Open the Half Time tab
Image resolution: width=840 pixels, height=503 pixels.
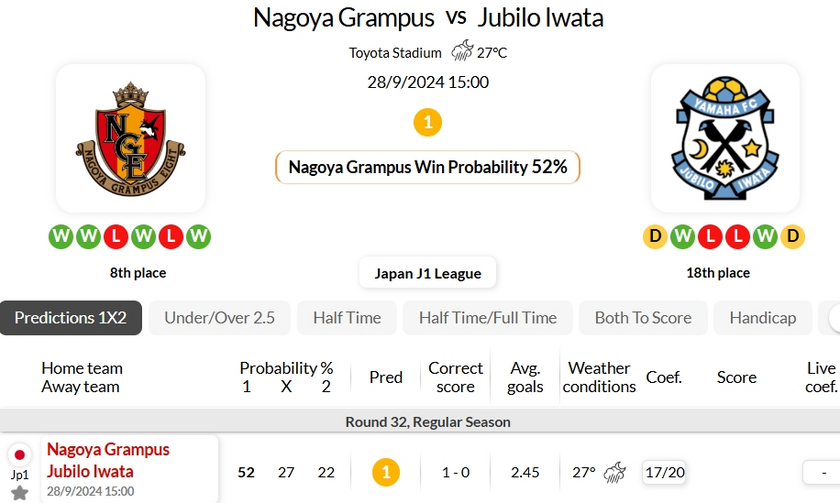pos(347,318)
